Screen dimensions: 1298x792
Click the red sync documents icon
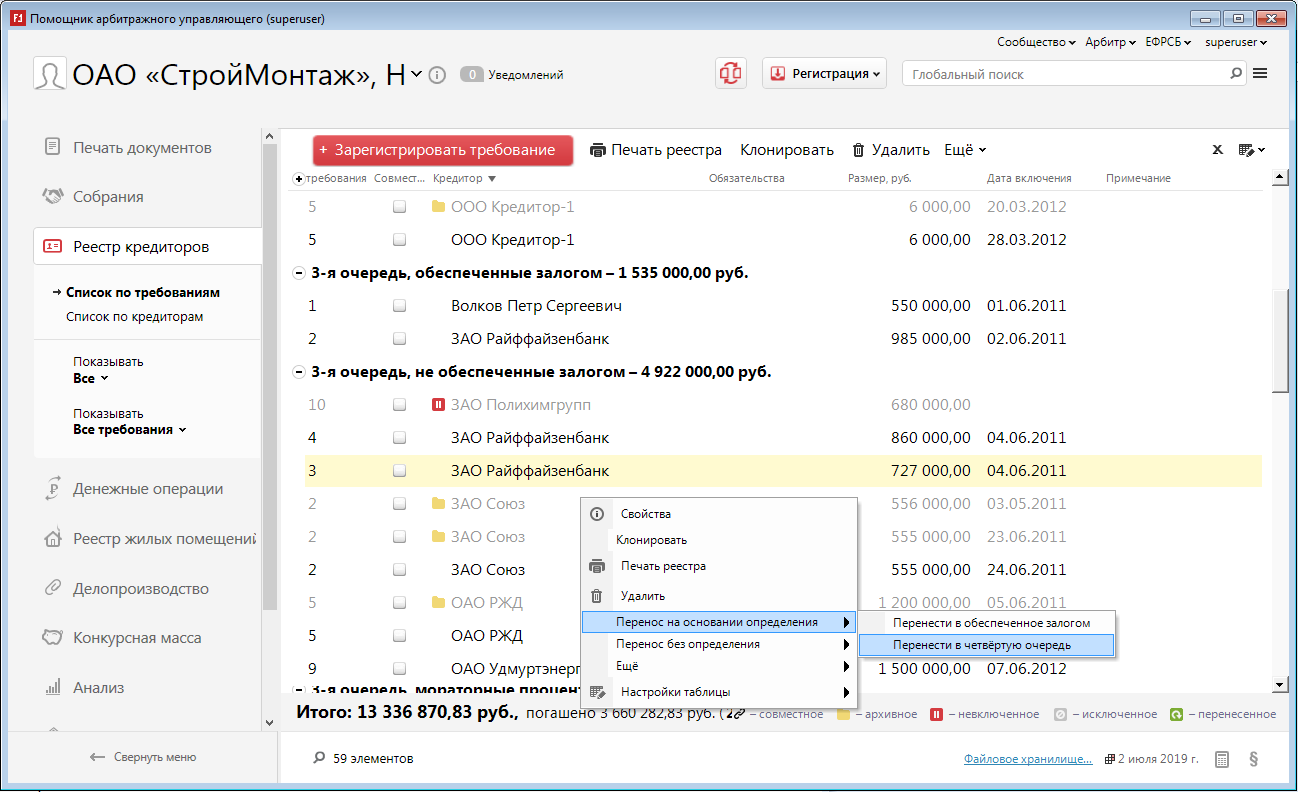click(731, 74)
